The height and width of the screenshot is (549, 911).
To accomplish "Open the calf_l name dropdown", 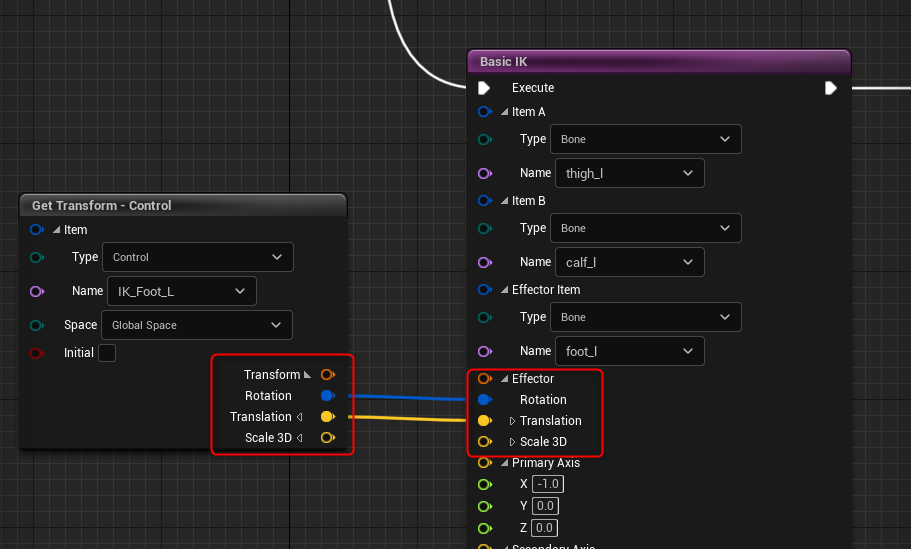I will [630, 262].
